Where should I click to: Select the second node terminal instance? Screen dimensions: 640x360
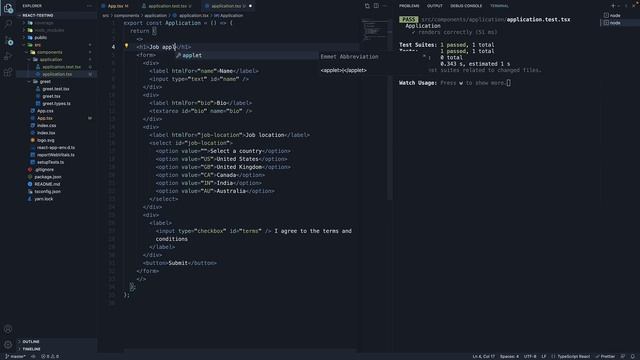click(x=620, y=23)
